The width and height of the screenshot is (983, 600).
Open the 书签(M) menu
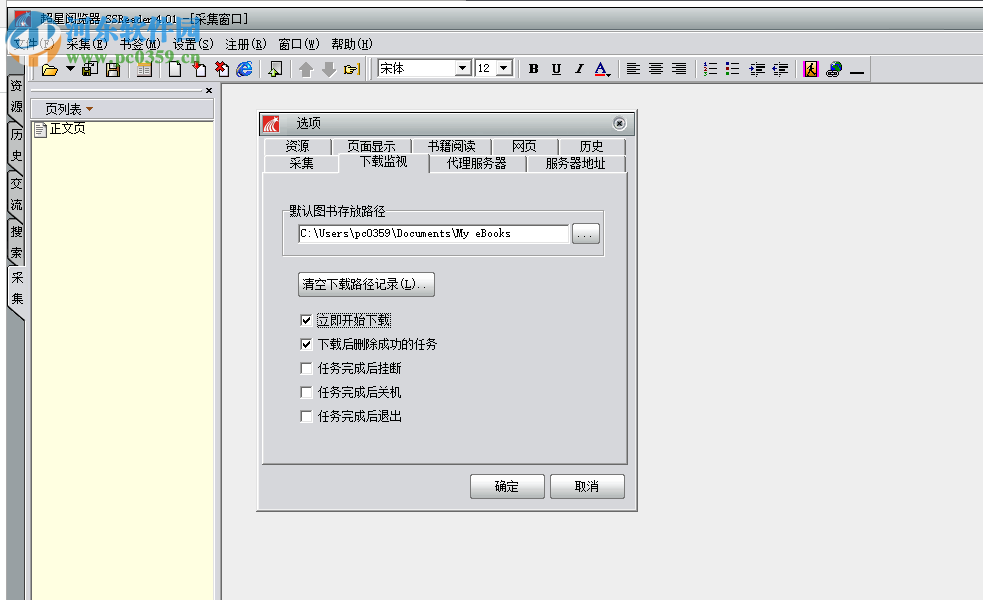(140, 44)
